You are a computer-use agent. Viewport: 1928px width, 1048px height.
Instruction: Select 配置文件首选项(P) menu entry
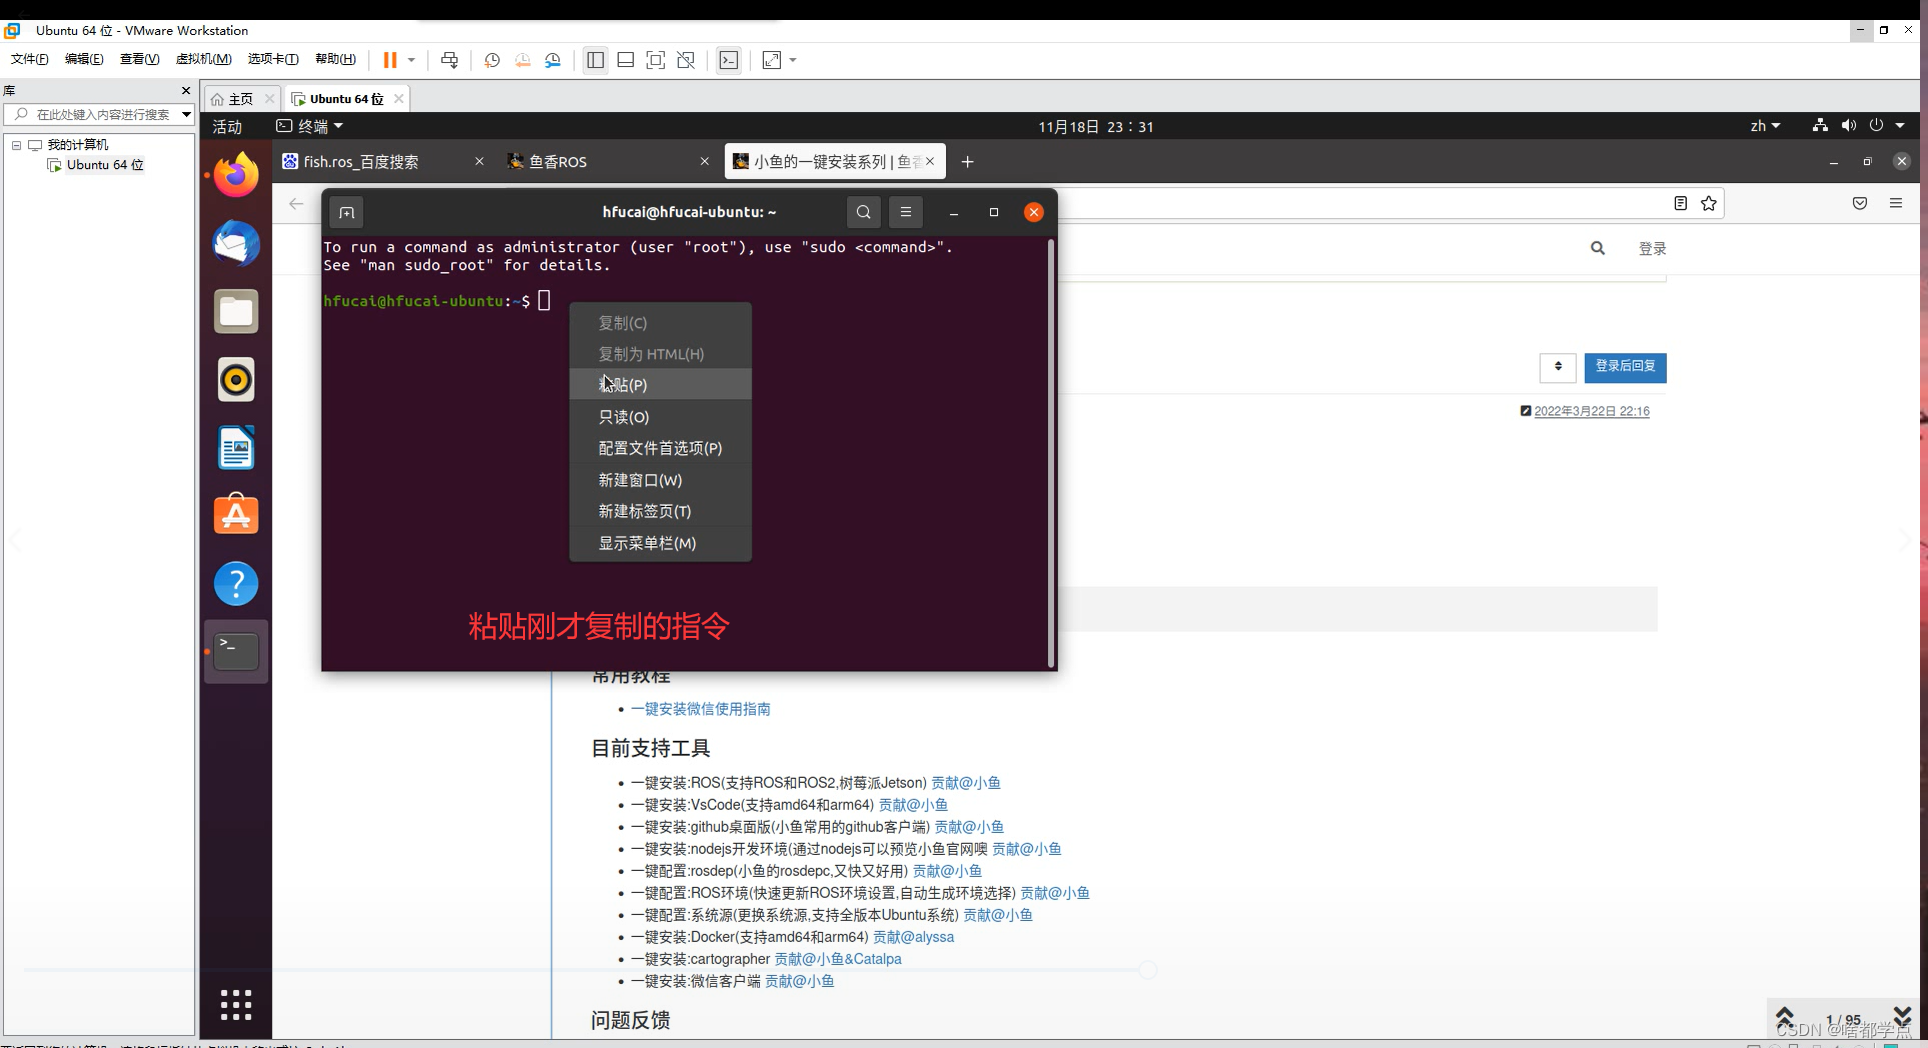point(660,448)
